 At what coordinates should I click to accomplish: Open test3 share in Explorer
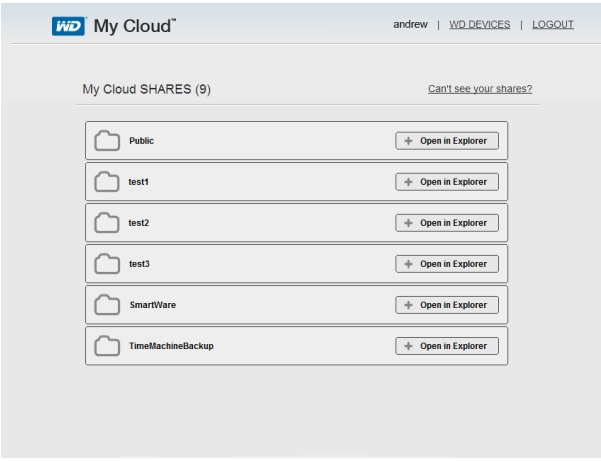[x=447, y=264]
